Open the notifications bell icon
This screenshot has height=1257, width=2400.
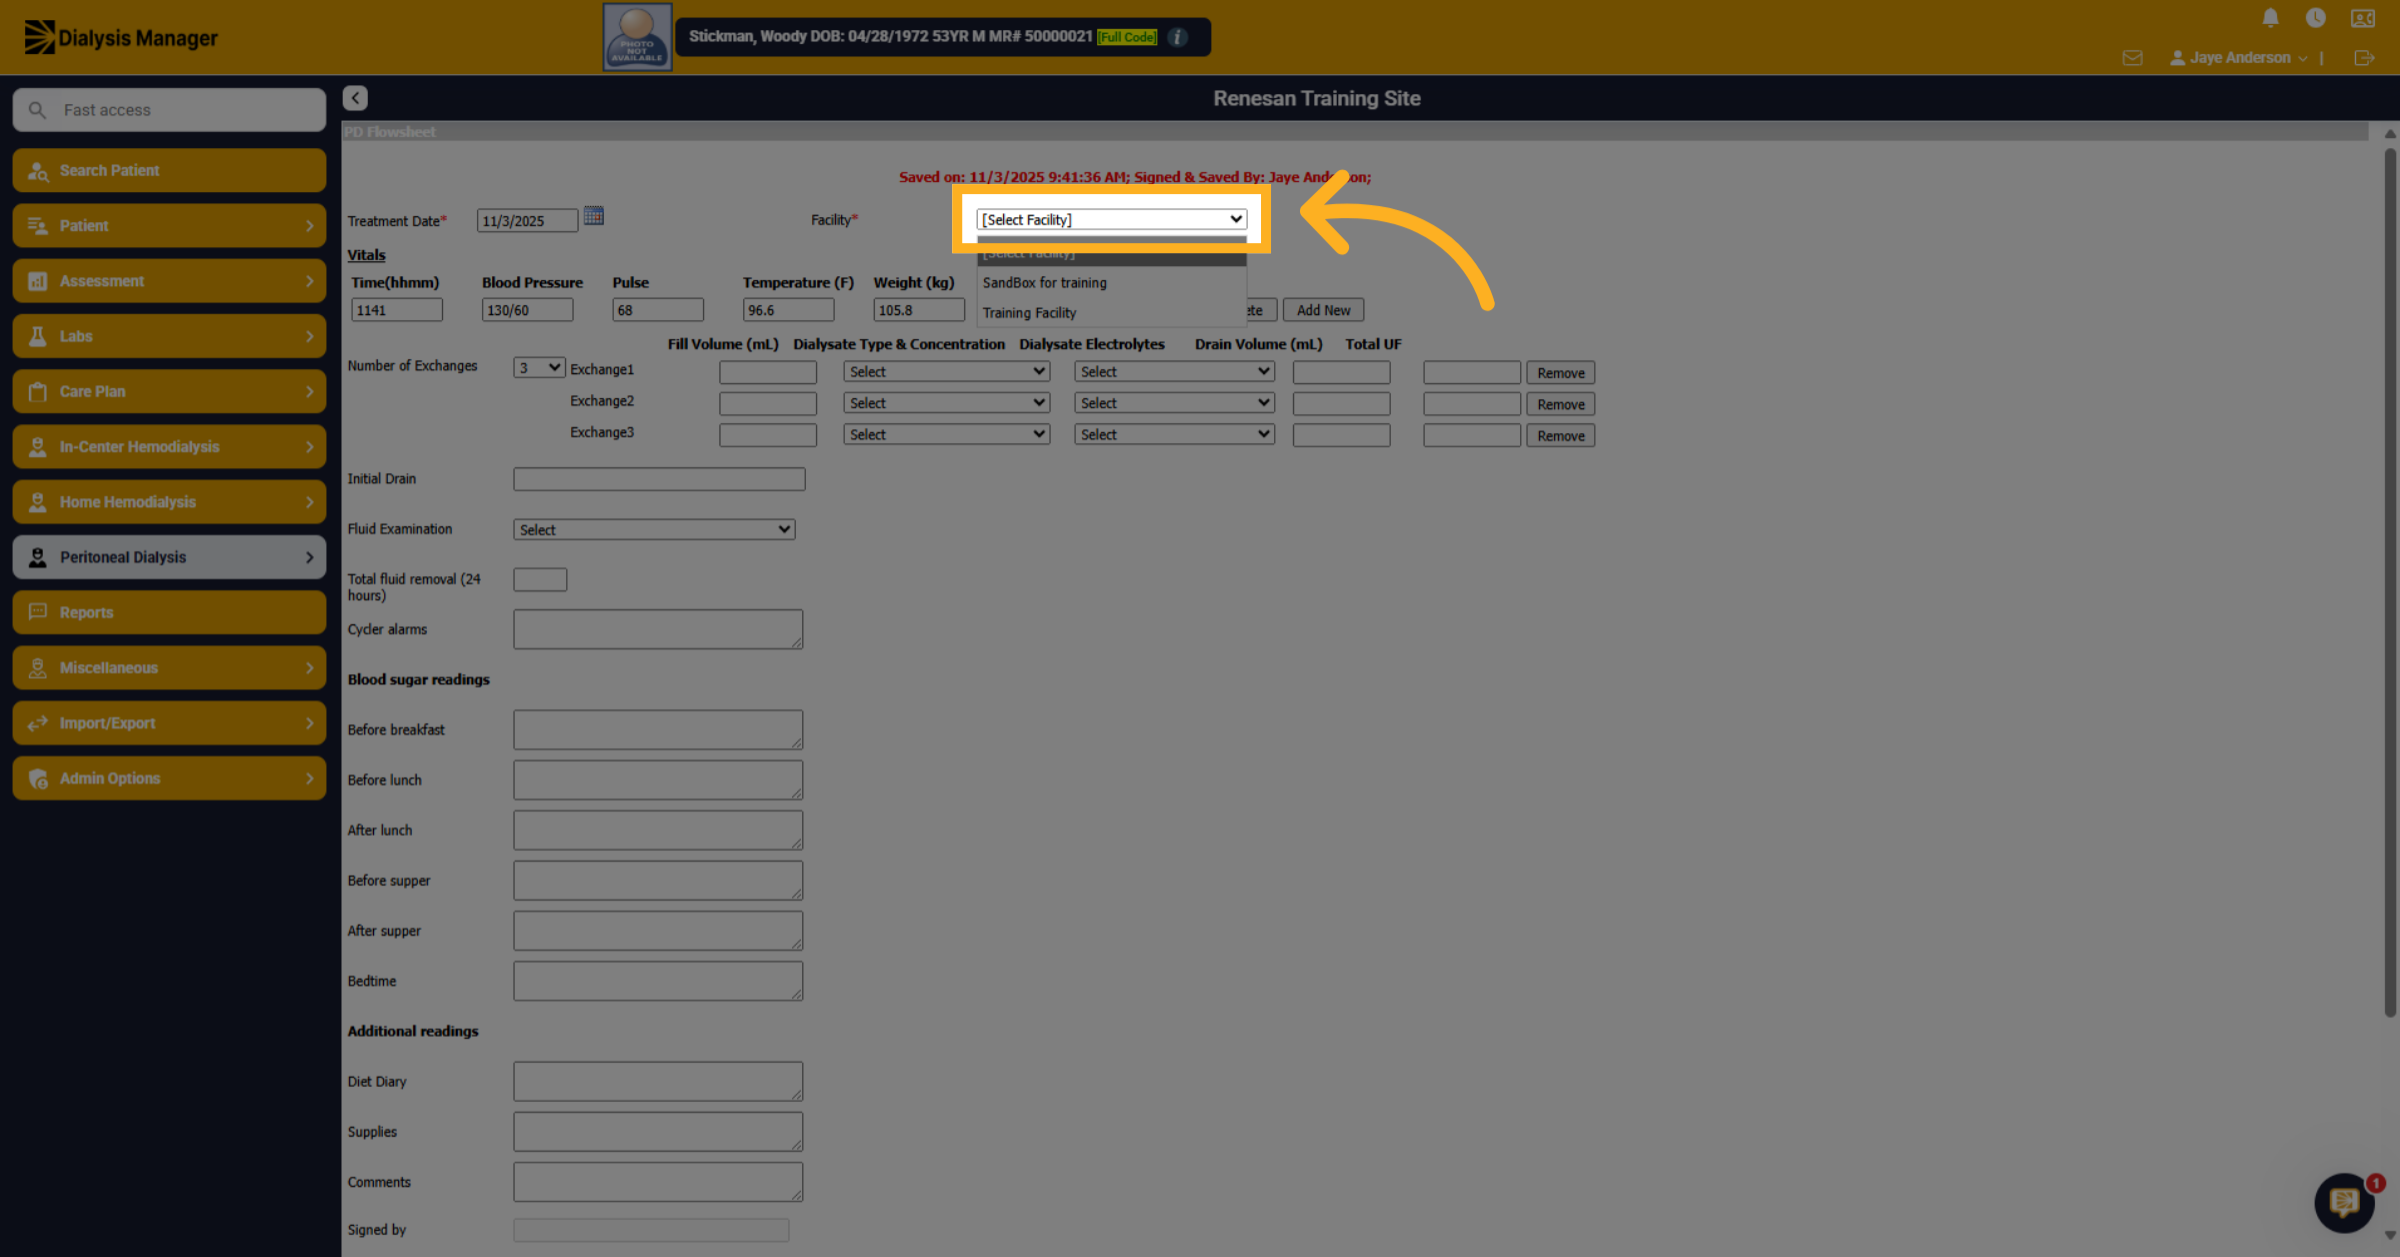pyautogui.click(x=2270, y=18)
